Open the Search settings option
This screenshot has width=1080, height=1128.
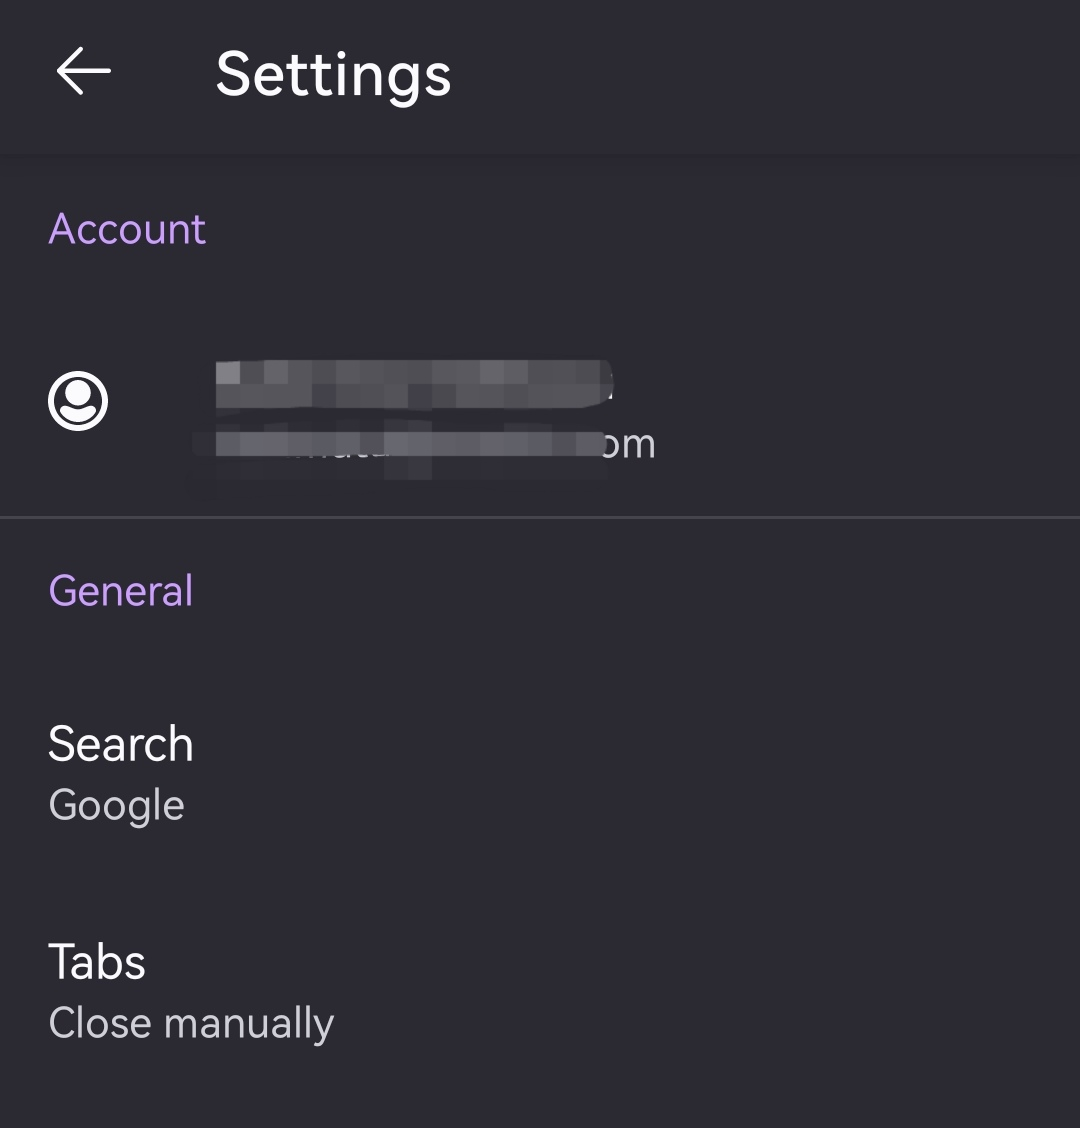click(121, 744)
